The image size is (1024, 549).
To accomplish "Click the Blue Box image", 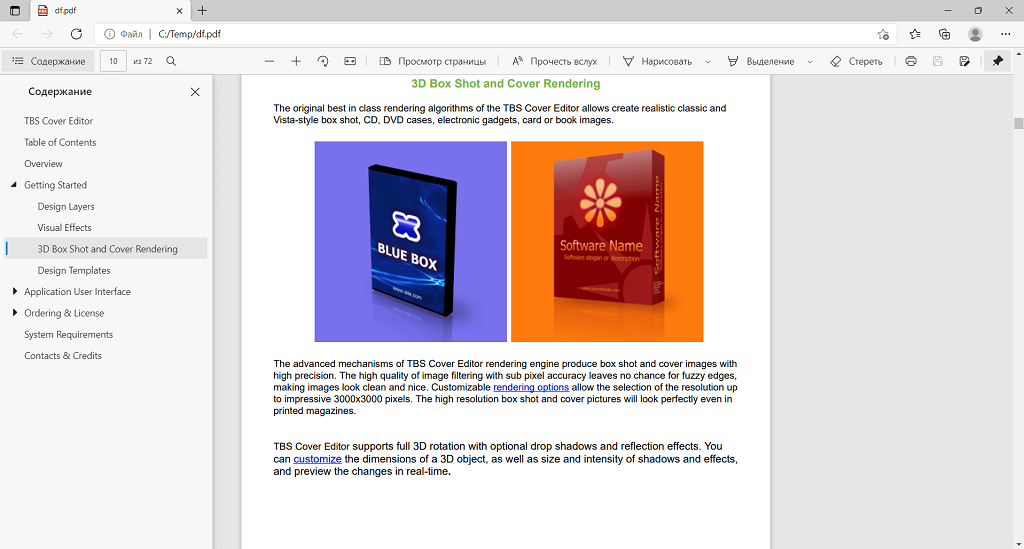I will point(411,242).
